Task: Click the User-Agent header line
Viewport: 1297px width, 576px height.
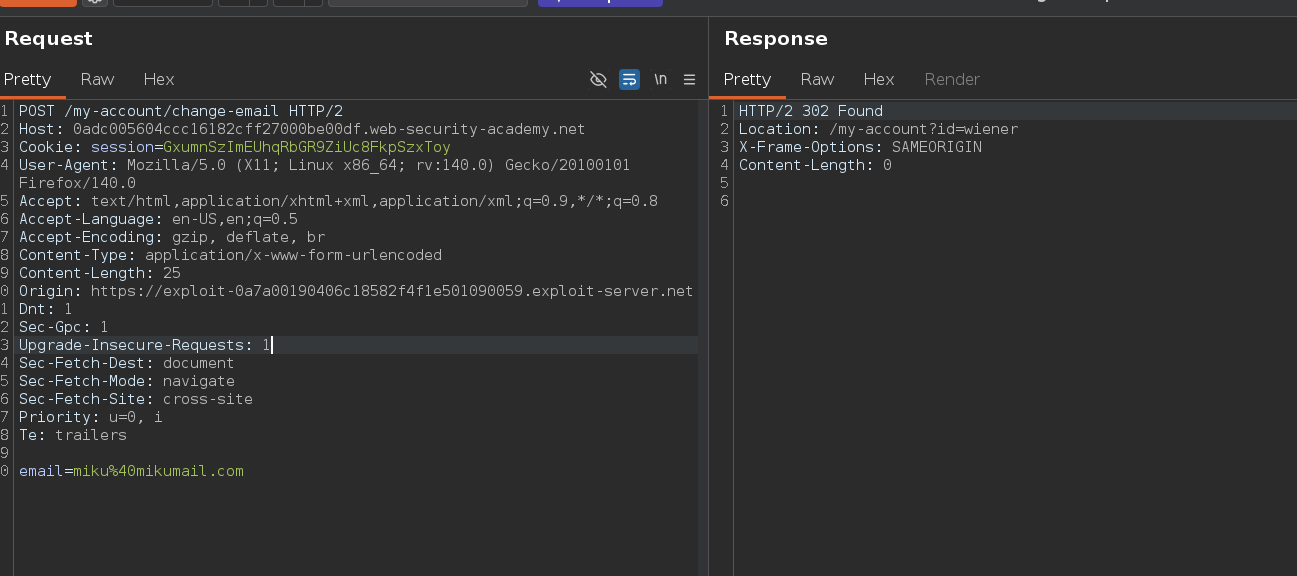Action: (x=325, y=165)
